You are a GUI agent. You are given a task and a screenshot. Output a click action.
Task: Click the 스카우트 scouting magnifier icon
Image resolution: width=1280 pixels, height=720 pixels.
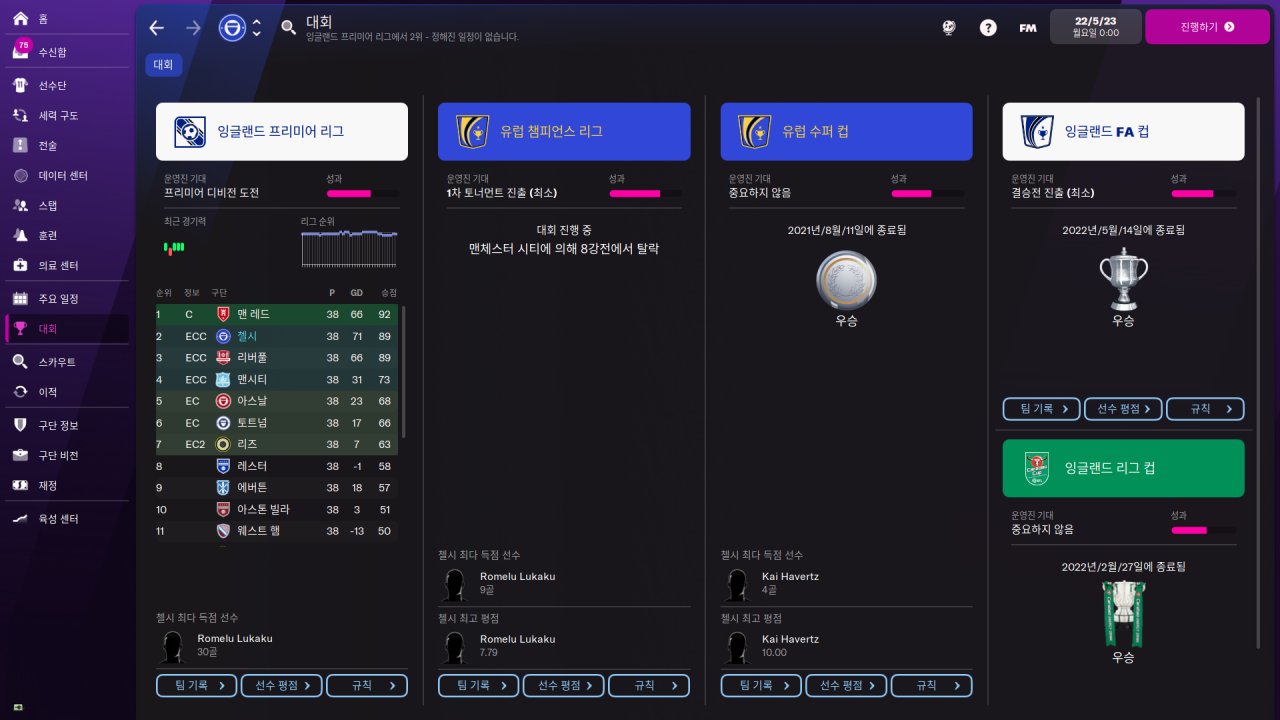pyautogui.click(x=21, y=361)
